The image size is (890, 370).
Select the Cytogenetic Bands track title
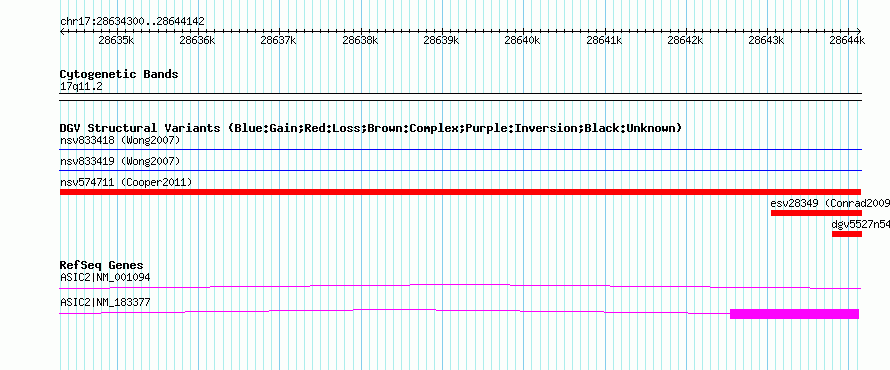(x=119, y=74)
